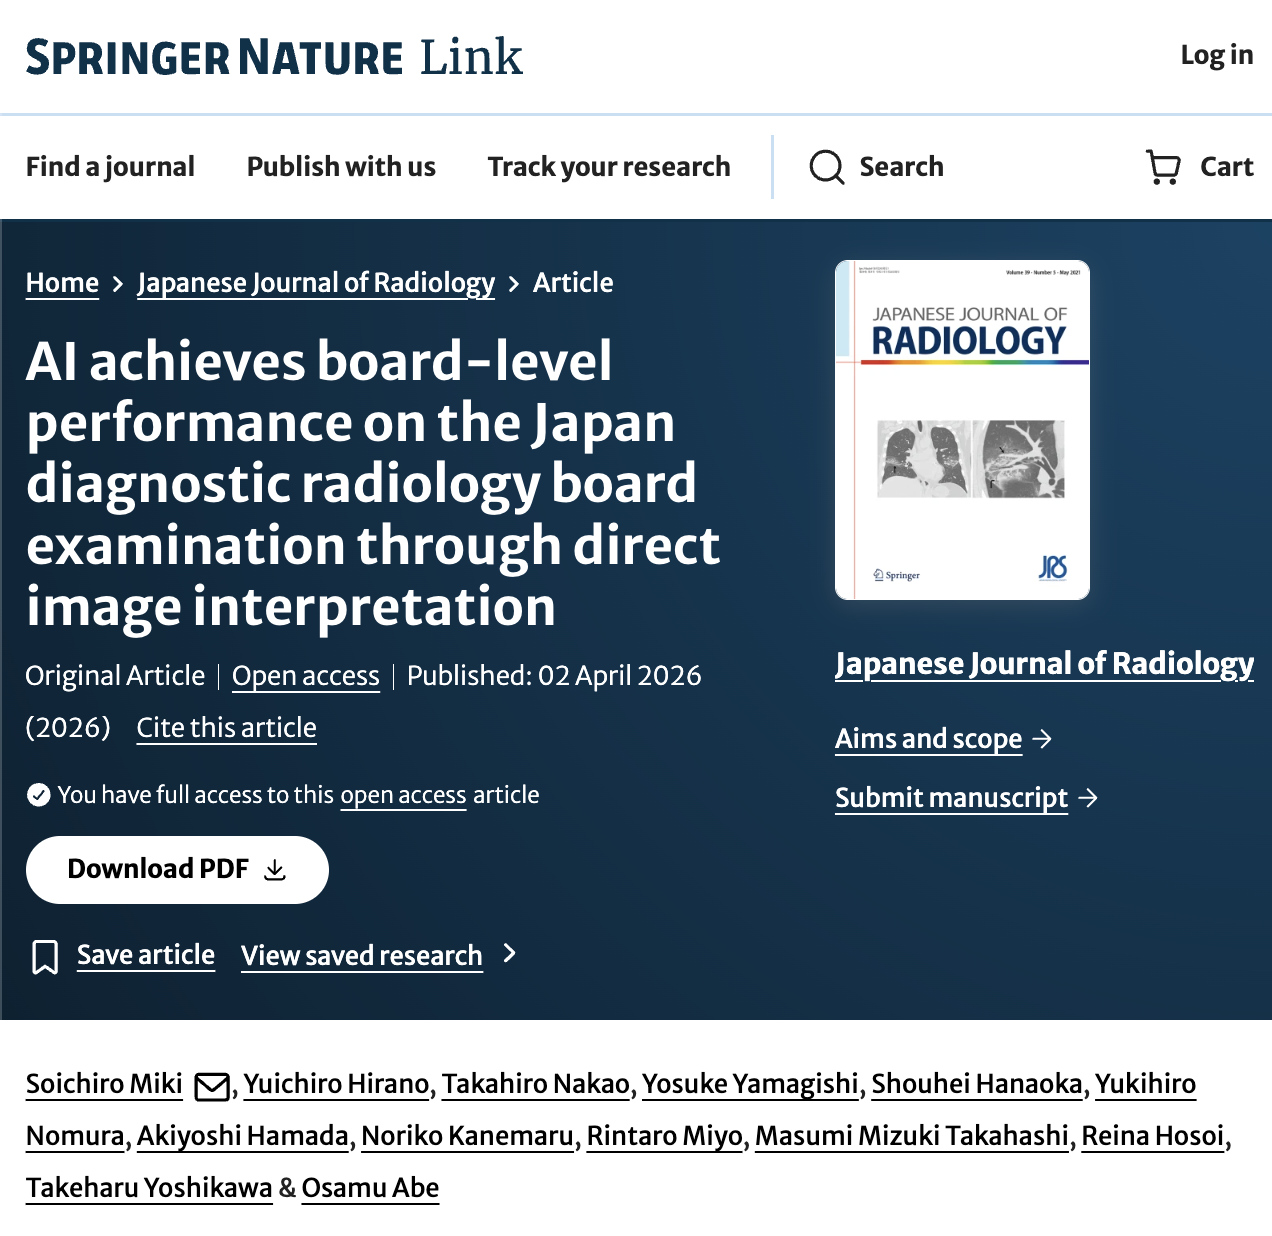The width and height of the screenshot is (1272, 1236).
Task: Open the search magnifier icon
Action: [x=826, y=167]
